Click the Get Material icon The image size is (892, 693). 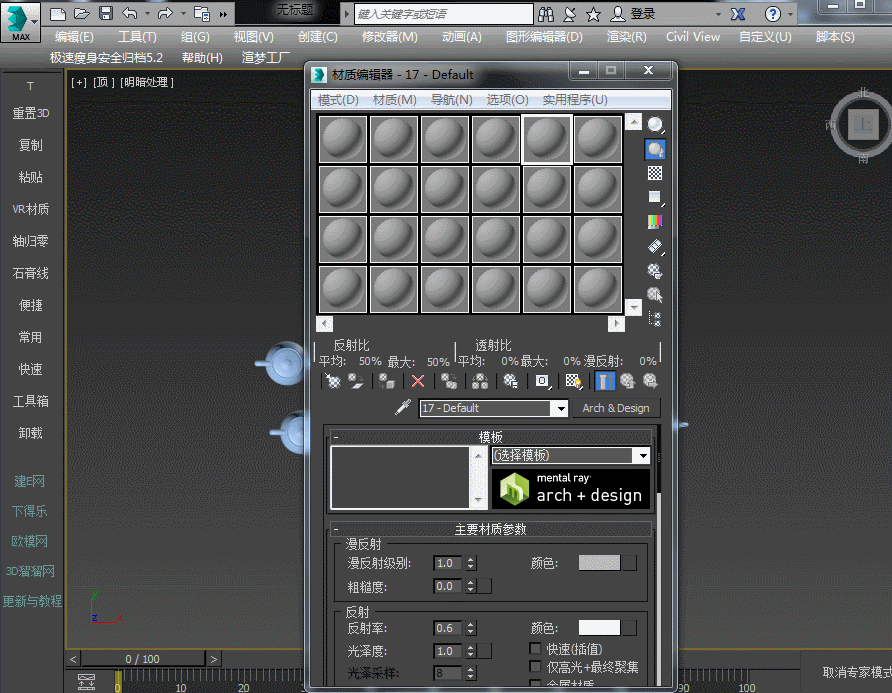(x=333, y=381)
